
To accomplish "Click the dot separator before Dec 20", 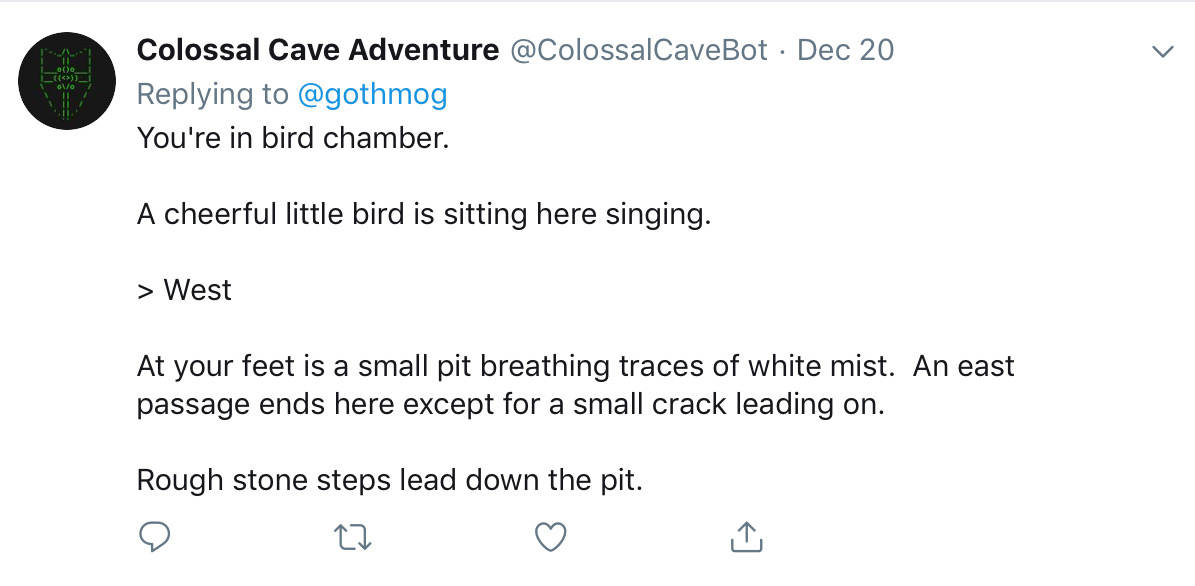I will pyautogui.click(x=783, y=52).
